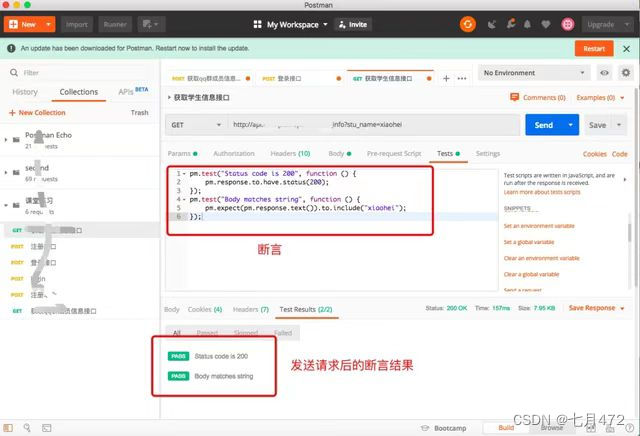Screen dimensions: 640x436
Task: Click the orange sync status icon
Action: pos(468,24)
